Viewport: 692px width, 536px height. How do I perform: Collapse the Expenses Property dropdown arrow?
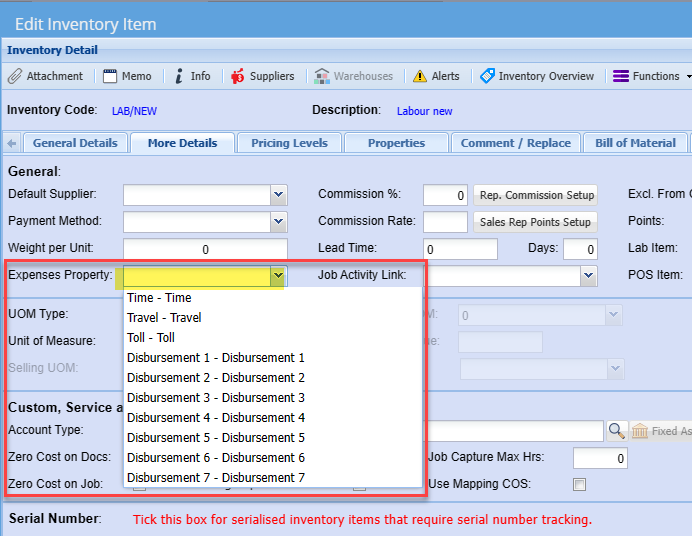pyautogui.click(x=278, y=276)
